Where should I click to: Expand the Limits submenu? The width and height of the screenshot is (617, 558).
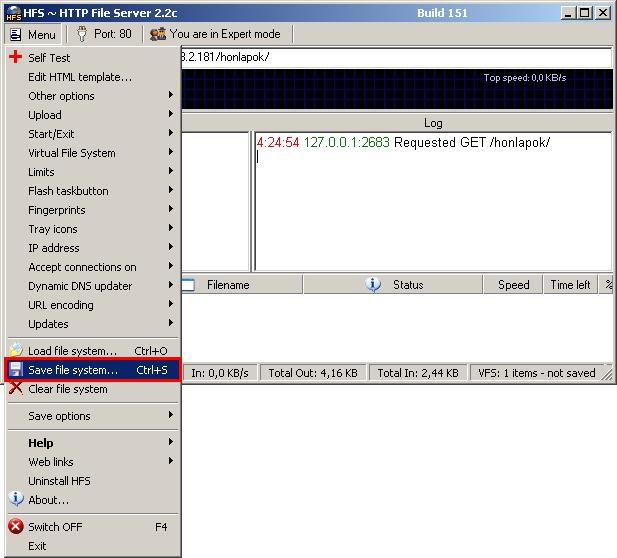tap(171, 171)
